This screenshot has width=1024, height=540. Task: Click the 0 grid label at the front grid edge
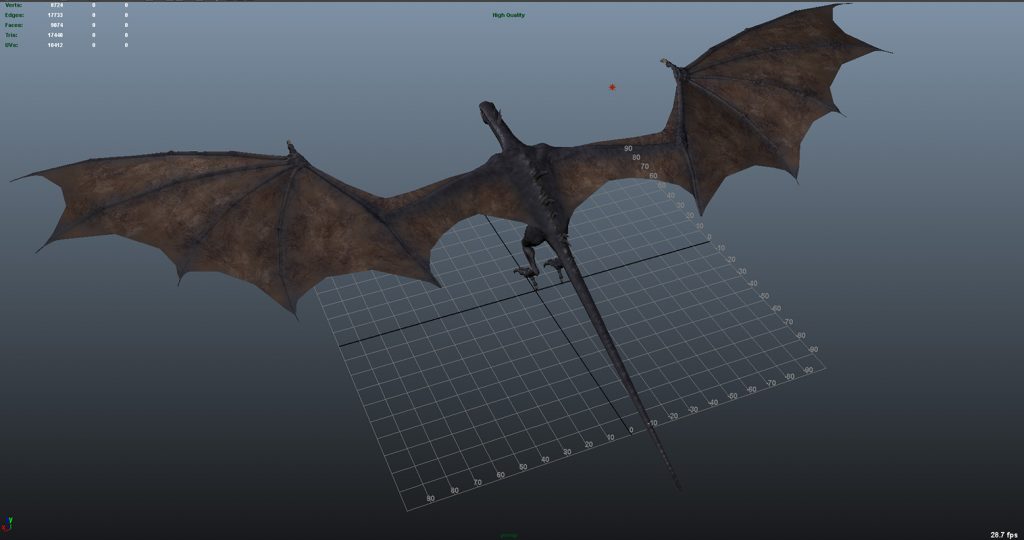point(629,430)
